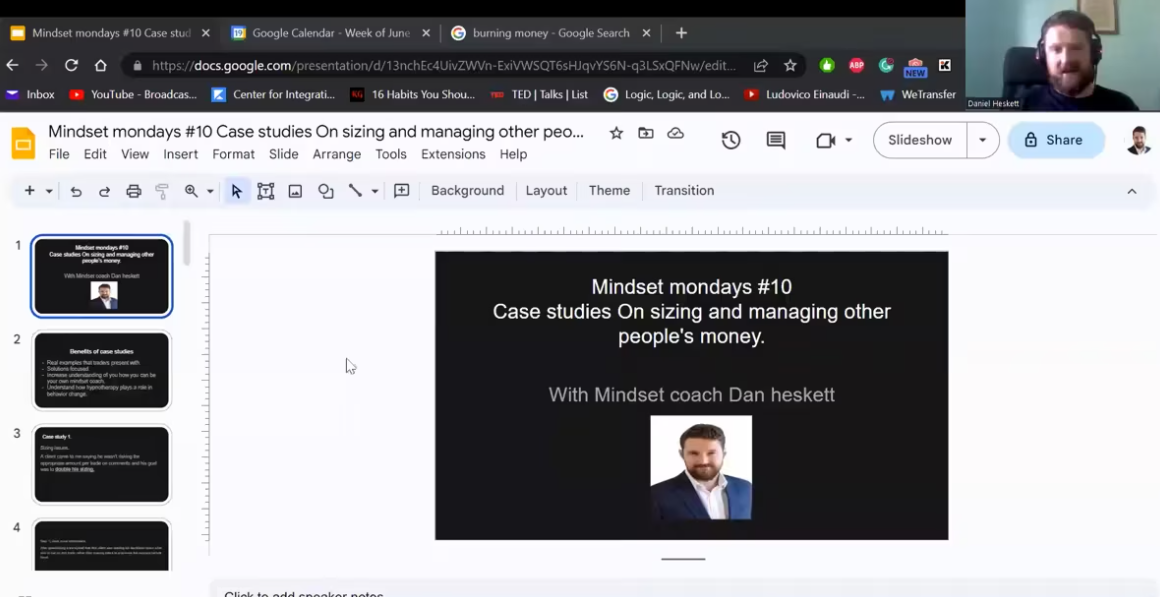Open the WeTransfer bookmark
This screenshot has height=597, width=1160.
click(918, 94)
